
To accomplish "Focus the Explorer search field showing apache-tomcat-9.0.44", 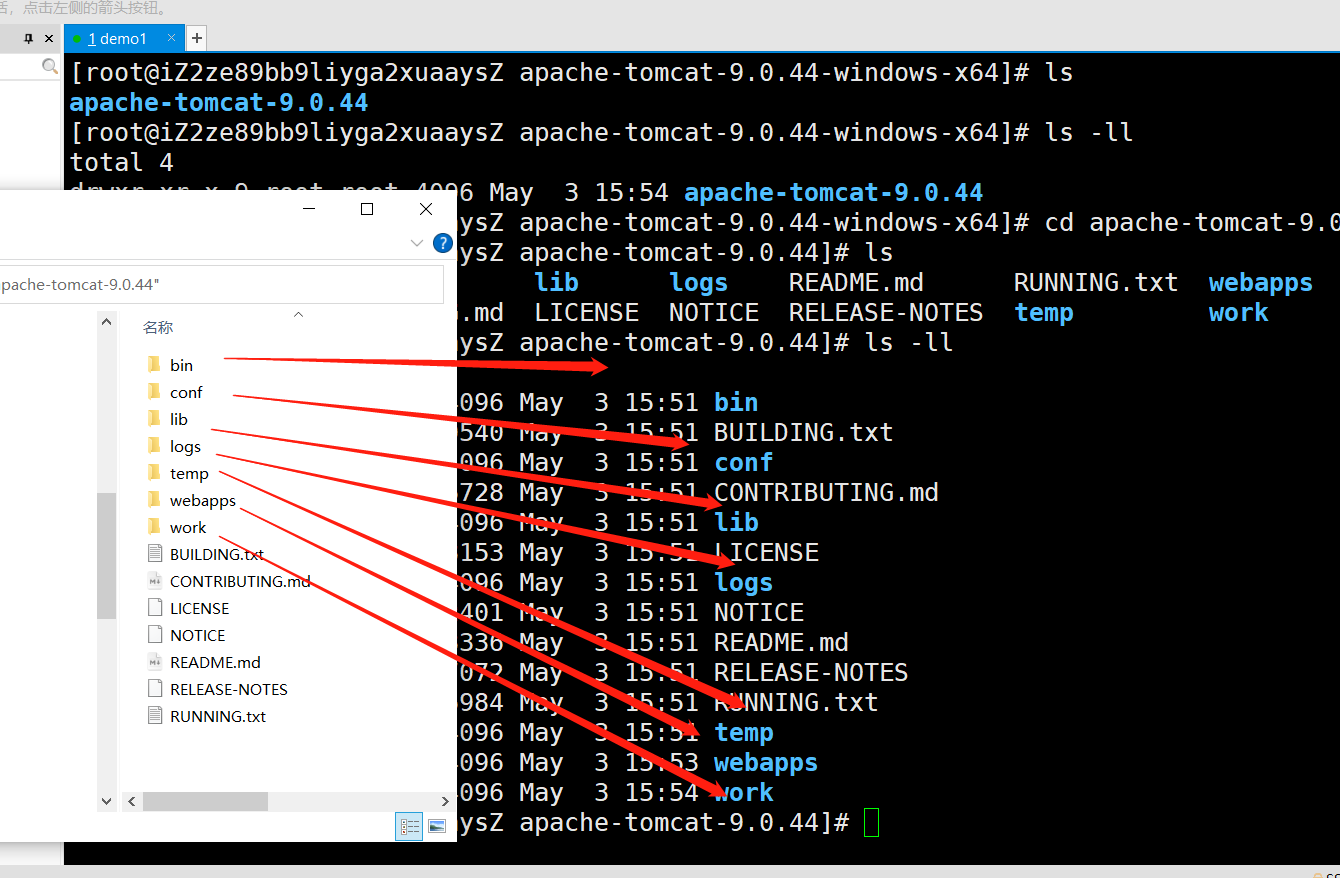I will pyautogui.click(x=221, y=284).
